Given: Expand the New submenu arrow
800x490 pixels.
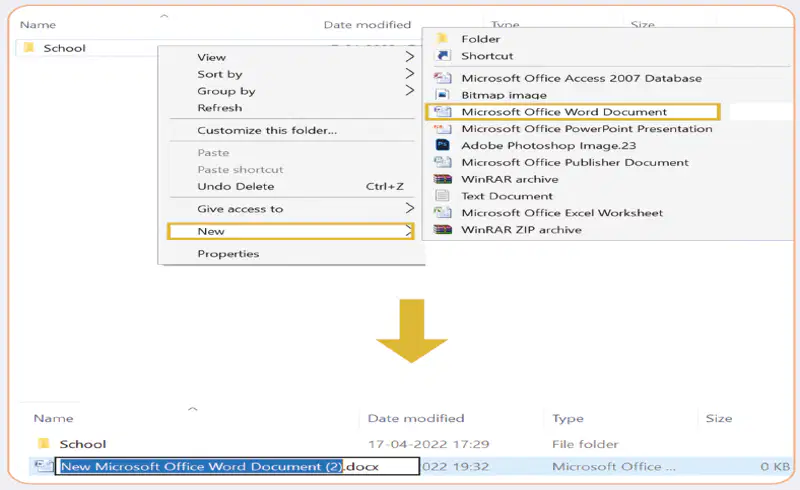Looking at the screenshot, I should click(x=408, y=231).
